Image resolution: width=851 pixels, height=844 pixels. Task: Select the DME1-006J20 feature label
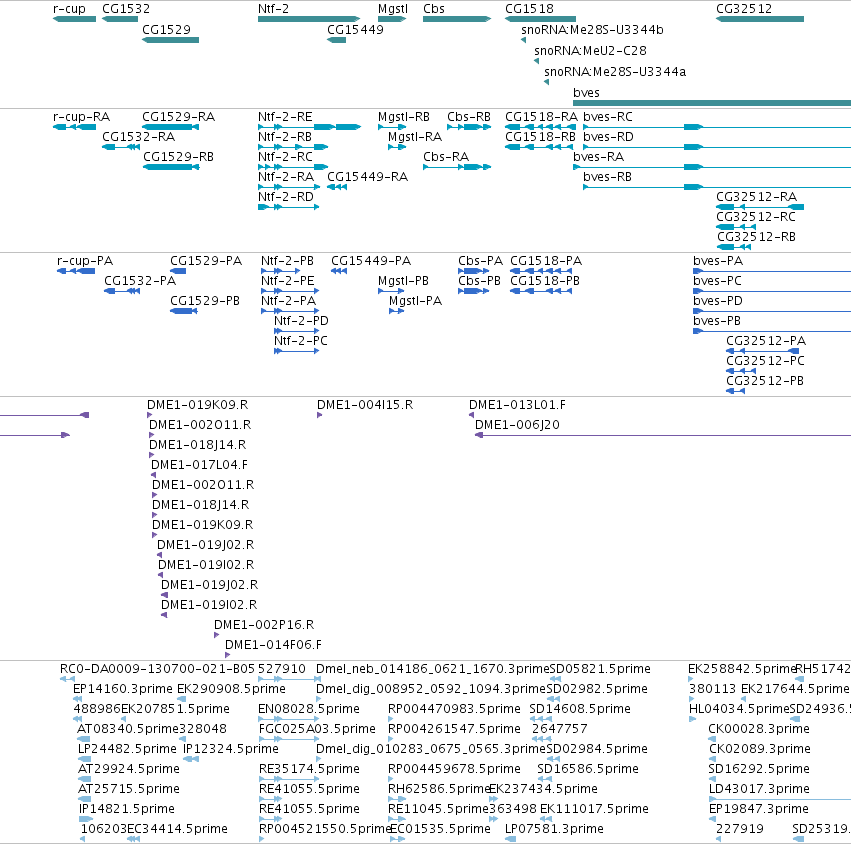tap(517, 425)
